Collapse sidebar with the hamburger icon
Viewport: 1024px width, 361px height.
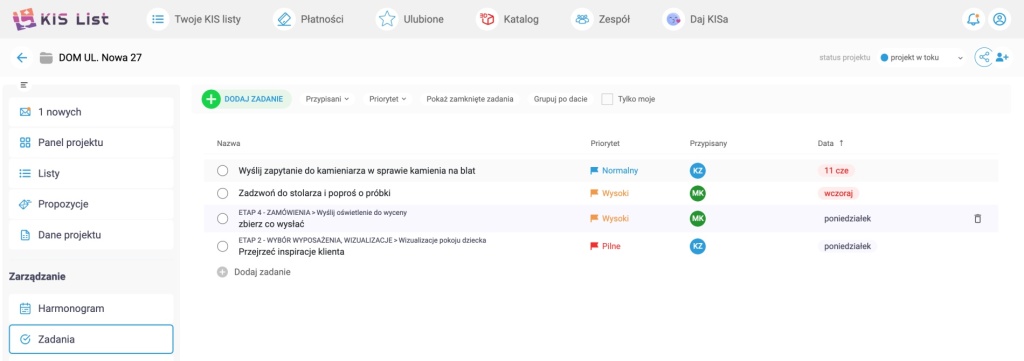24,85
